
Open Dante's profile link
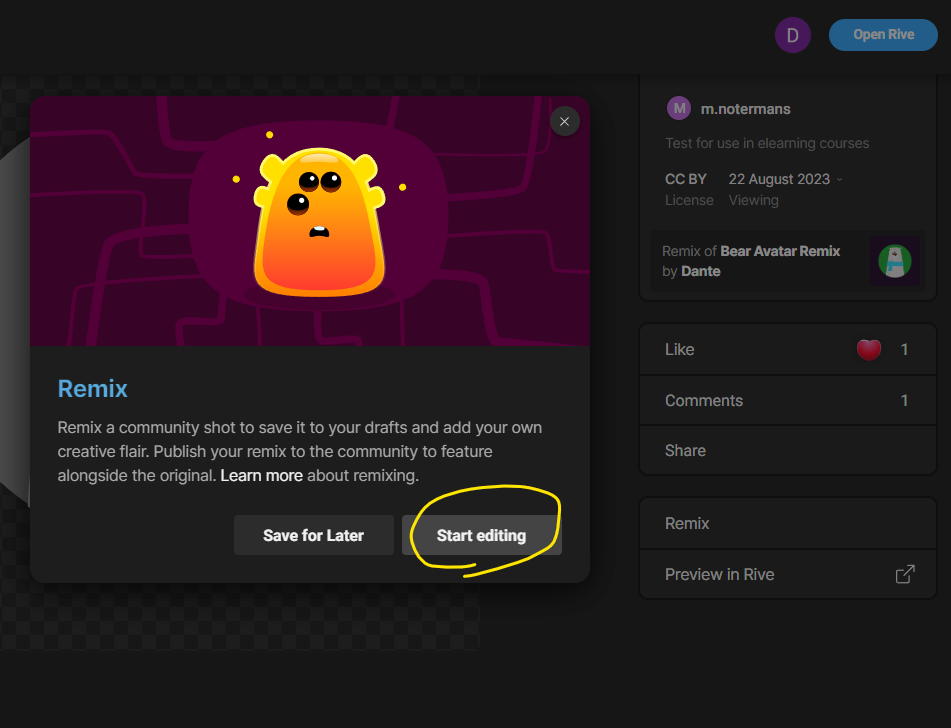(701, 271)
